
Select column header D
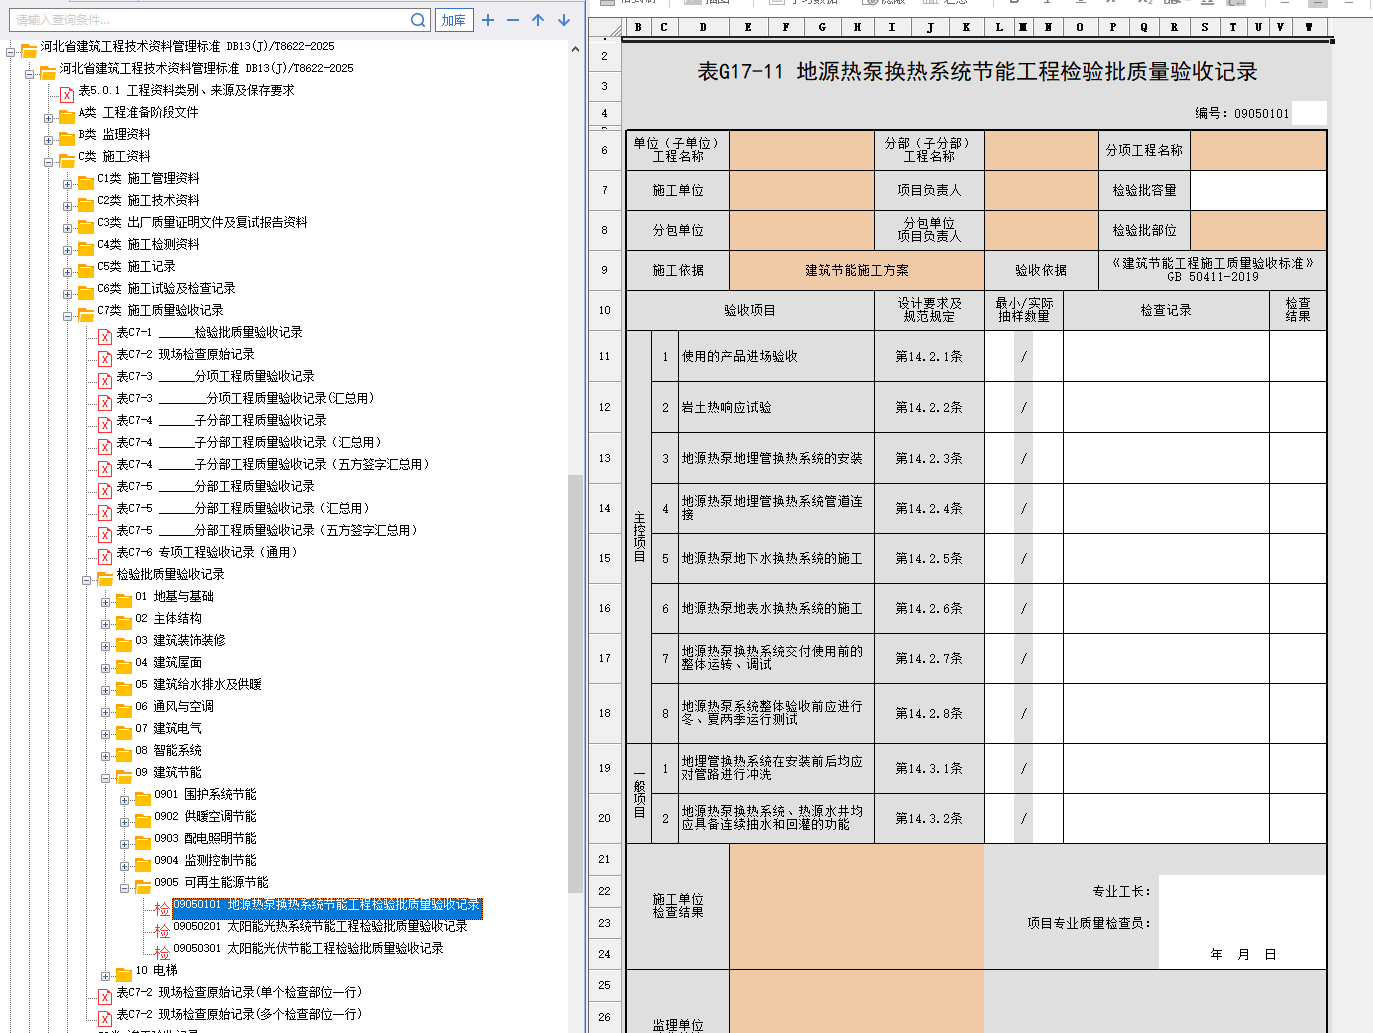point(703,28)
